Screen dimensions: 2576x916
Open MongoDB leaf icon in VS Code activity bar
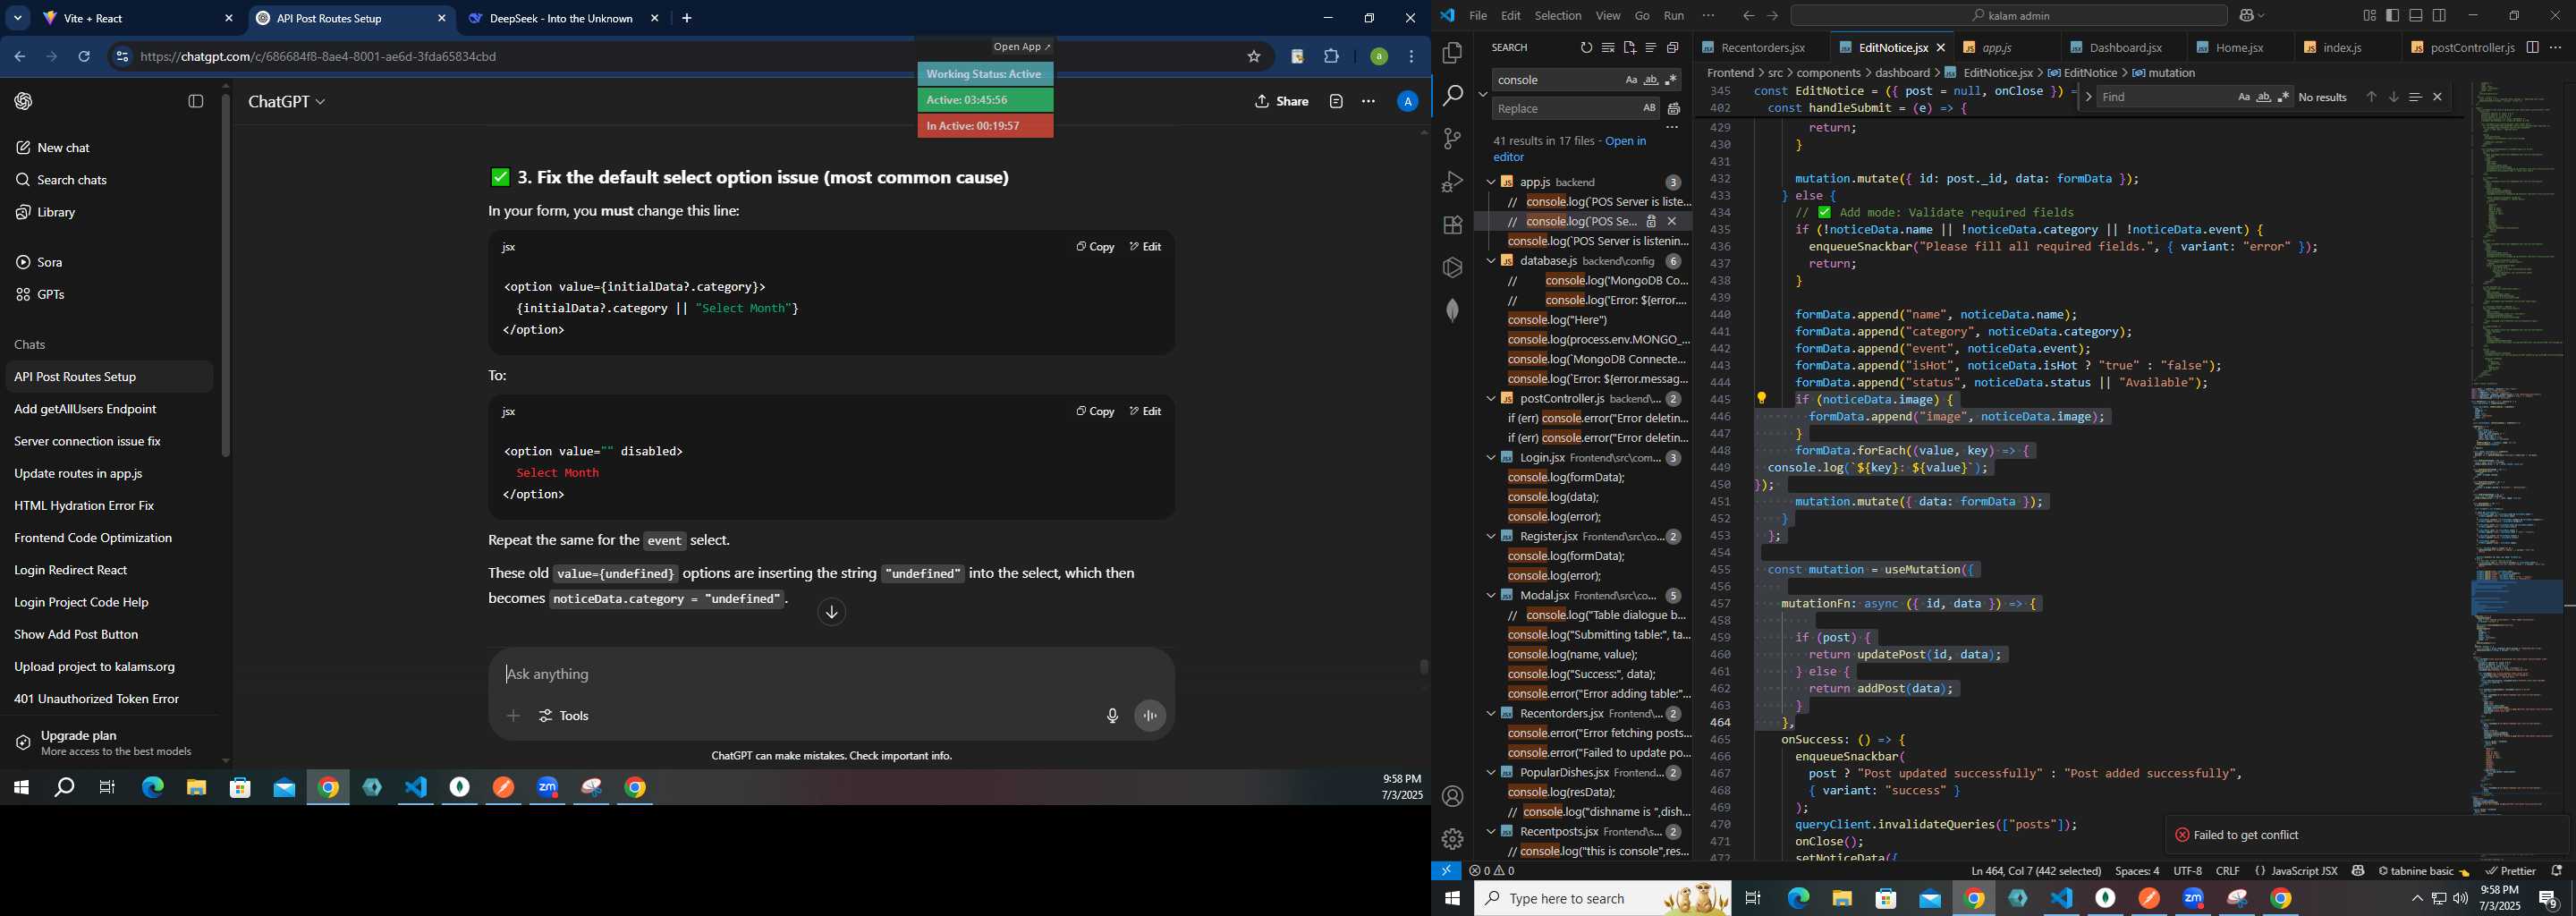[x=1452, y=311]
